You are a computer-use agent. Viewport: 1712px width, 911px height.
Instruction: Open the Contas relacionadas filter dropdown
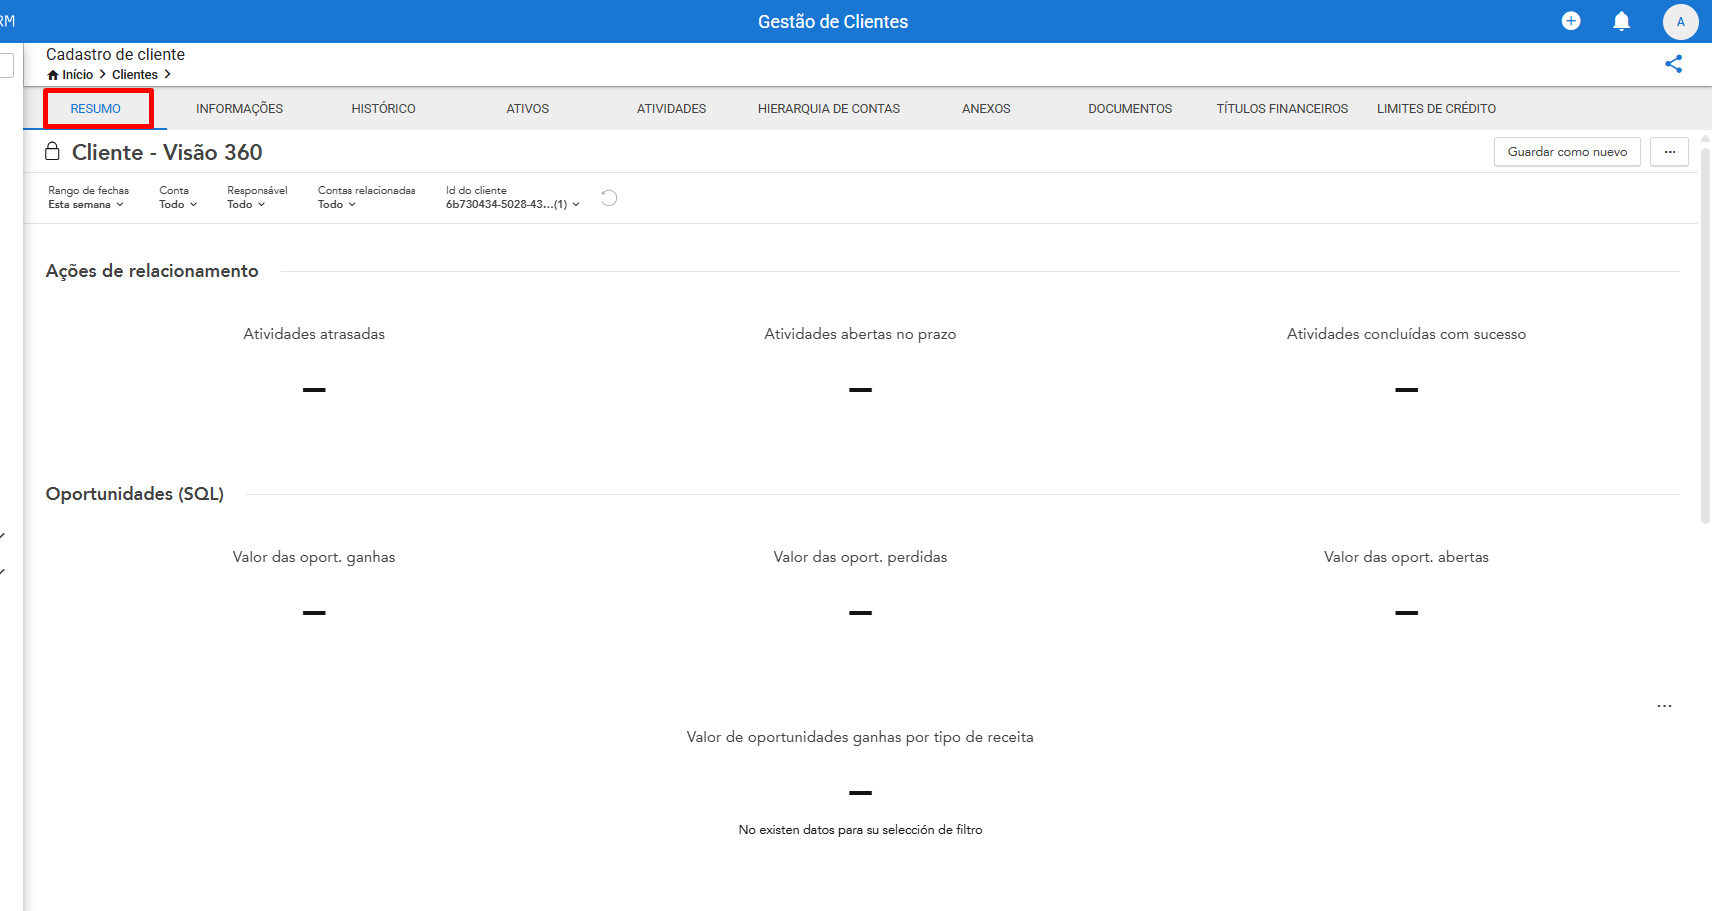pyautogui.click(x=366, y=197)
